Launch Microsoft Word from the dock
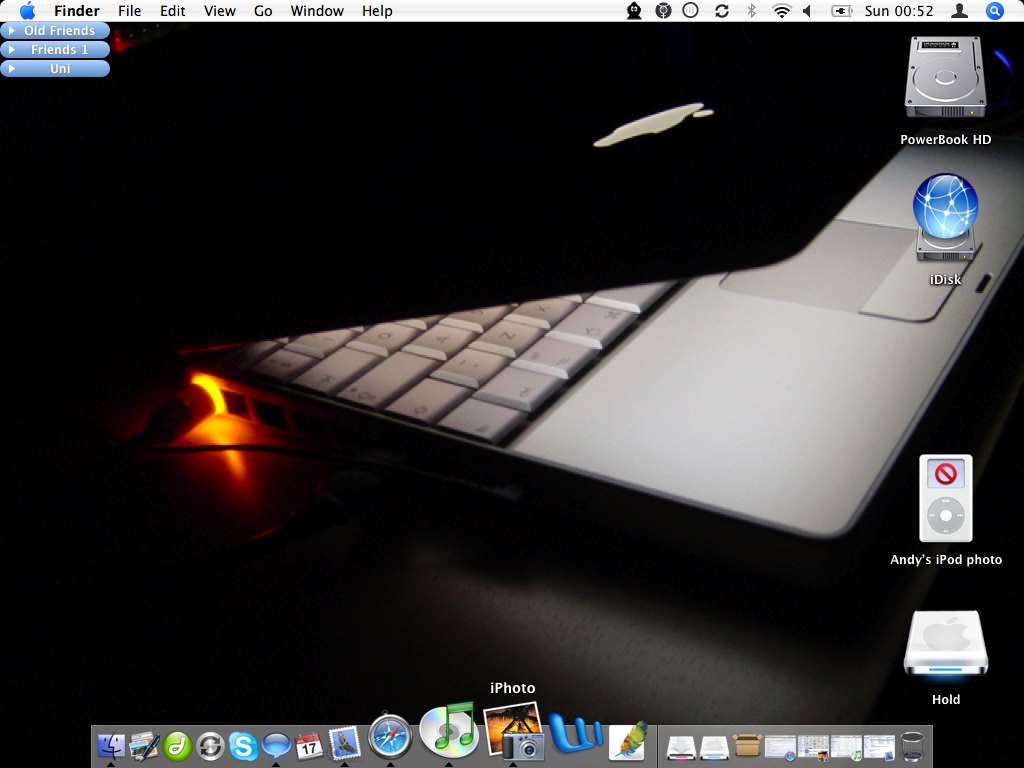The image size is (1024, 768). tap(576, 734)
